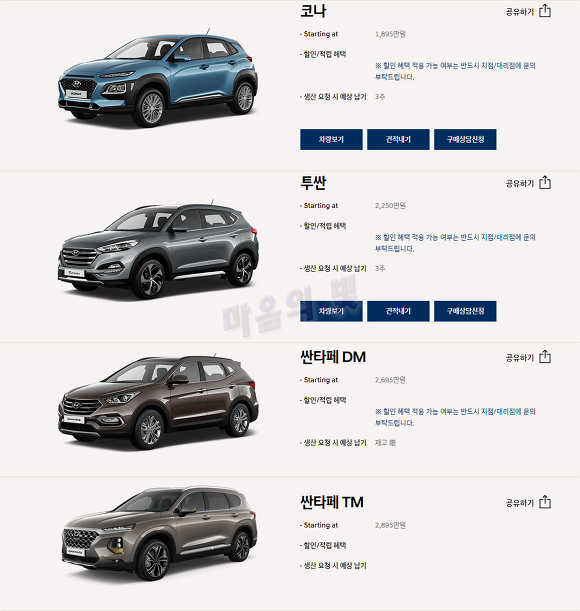
Task: Click 견적내기 button under 코나
Action: click(398, 140)
